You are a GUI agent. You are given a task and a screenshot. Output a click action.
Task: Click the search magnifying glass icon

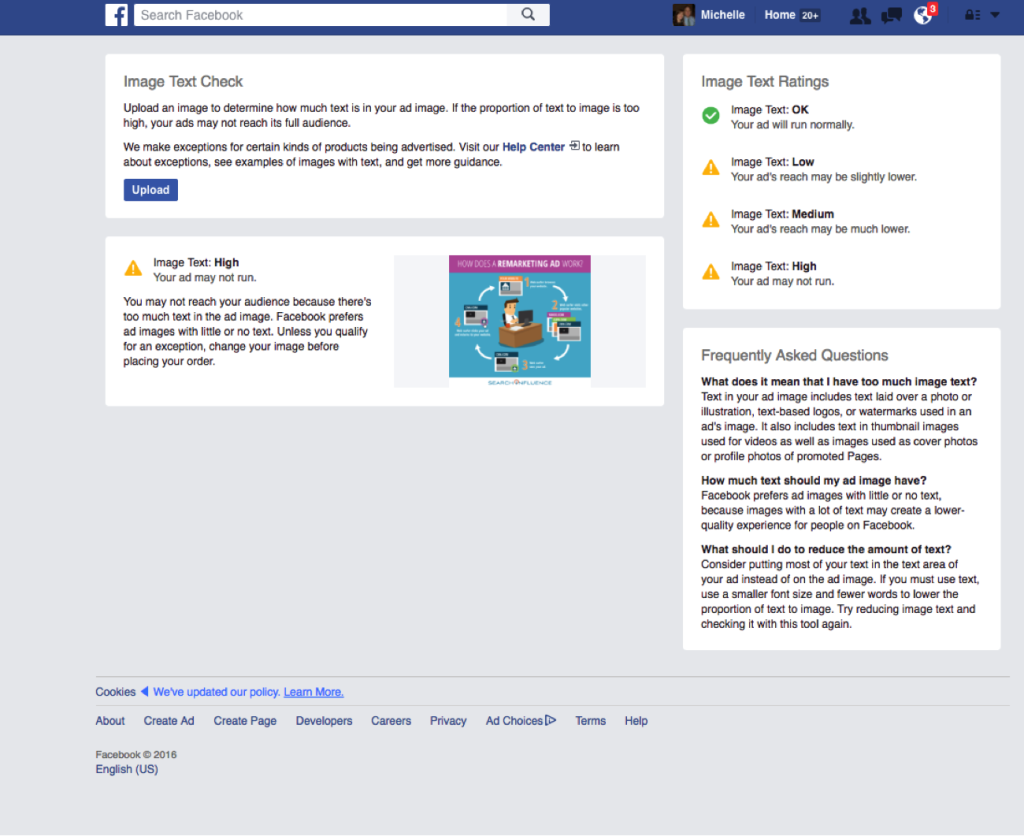[x=528, y=15]
